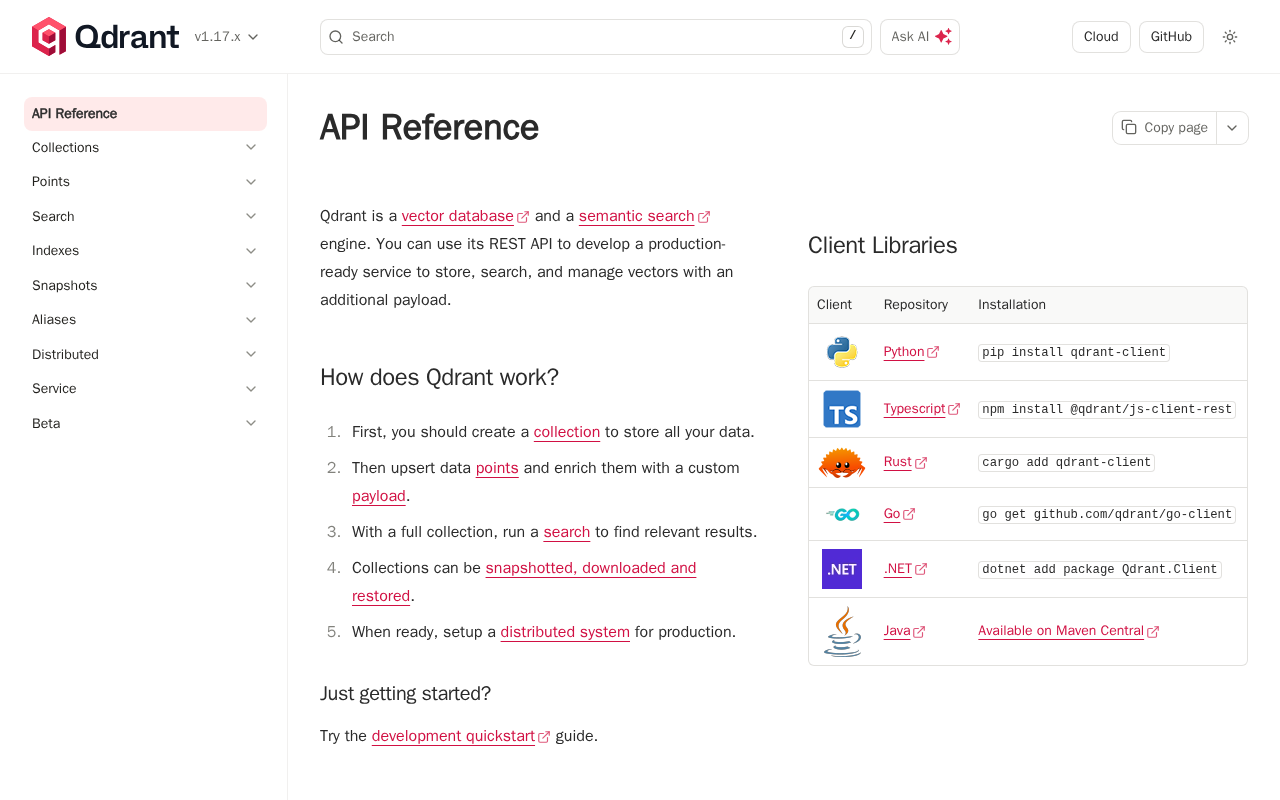The height and width of the screenshot is (800, 1280).
Task: Click the Qdrant logo icon
Action: pos(49,37)
